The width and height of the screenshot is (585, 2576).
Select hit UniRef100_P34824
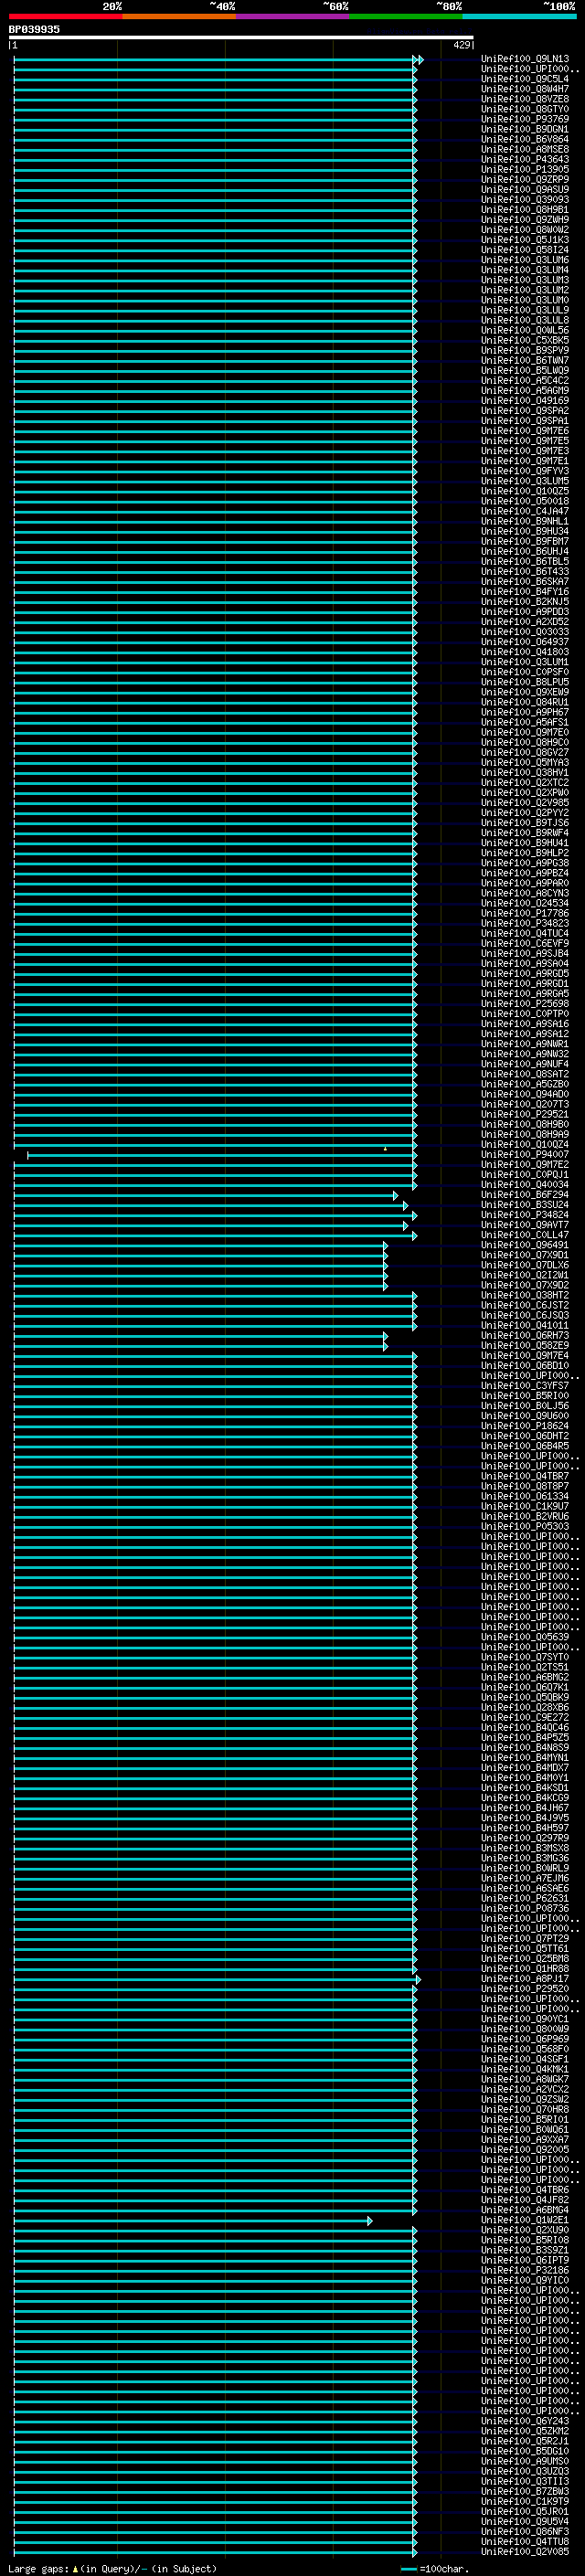click(x=525, y=1215)
